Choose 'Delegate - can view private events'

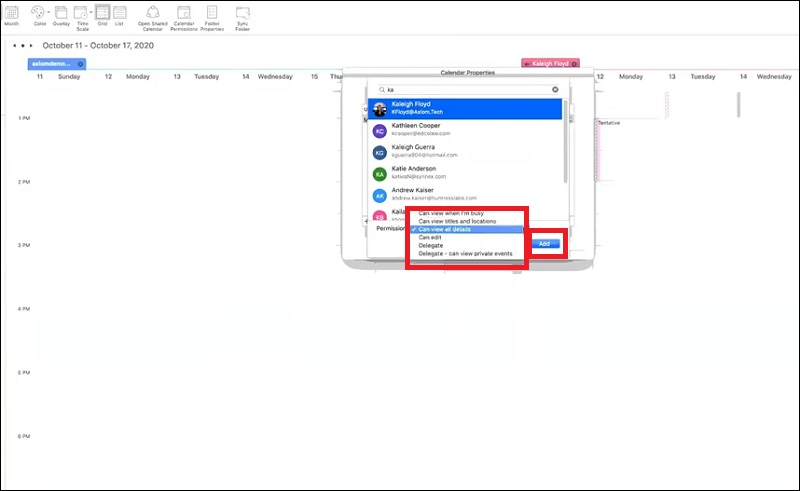click(x=466, y=254)
